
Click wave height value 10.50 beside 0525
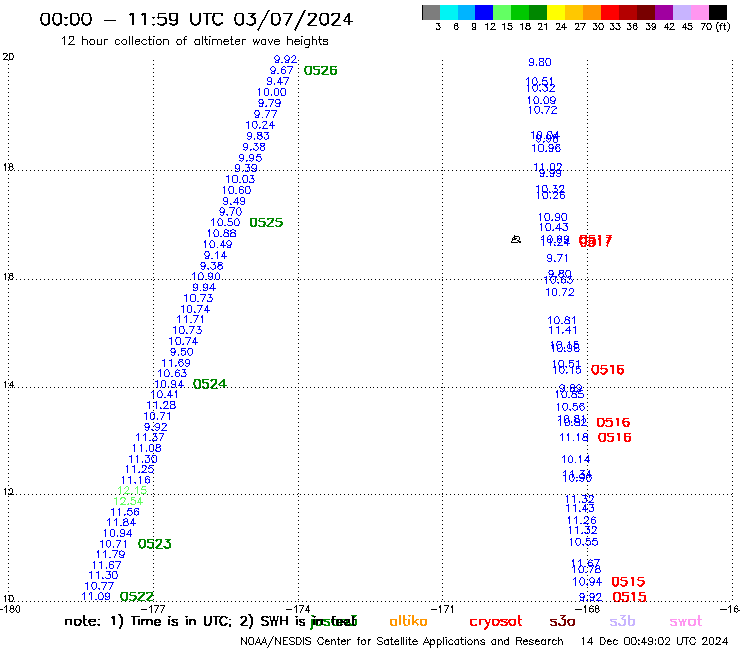tap(225, 223)
